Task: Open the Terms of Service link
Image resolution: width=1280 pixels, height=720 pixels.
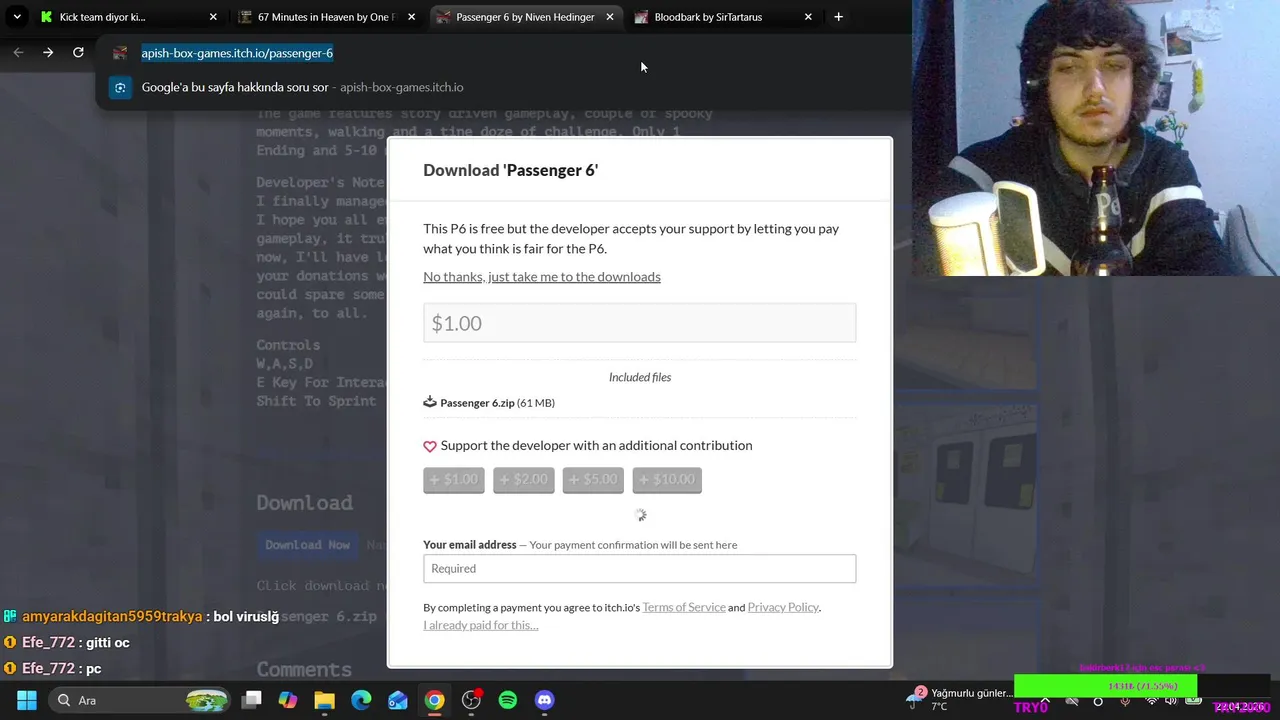Action: click(x=684, y=607)
